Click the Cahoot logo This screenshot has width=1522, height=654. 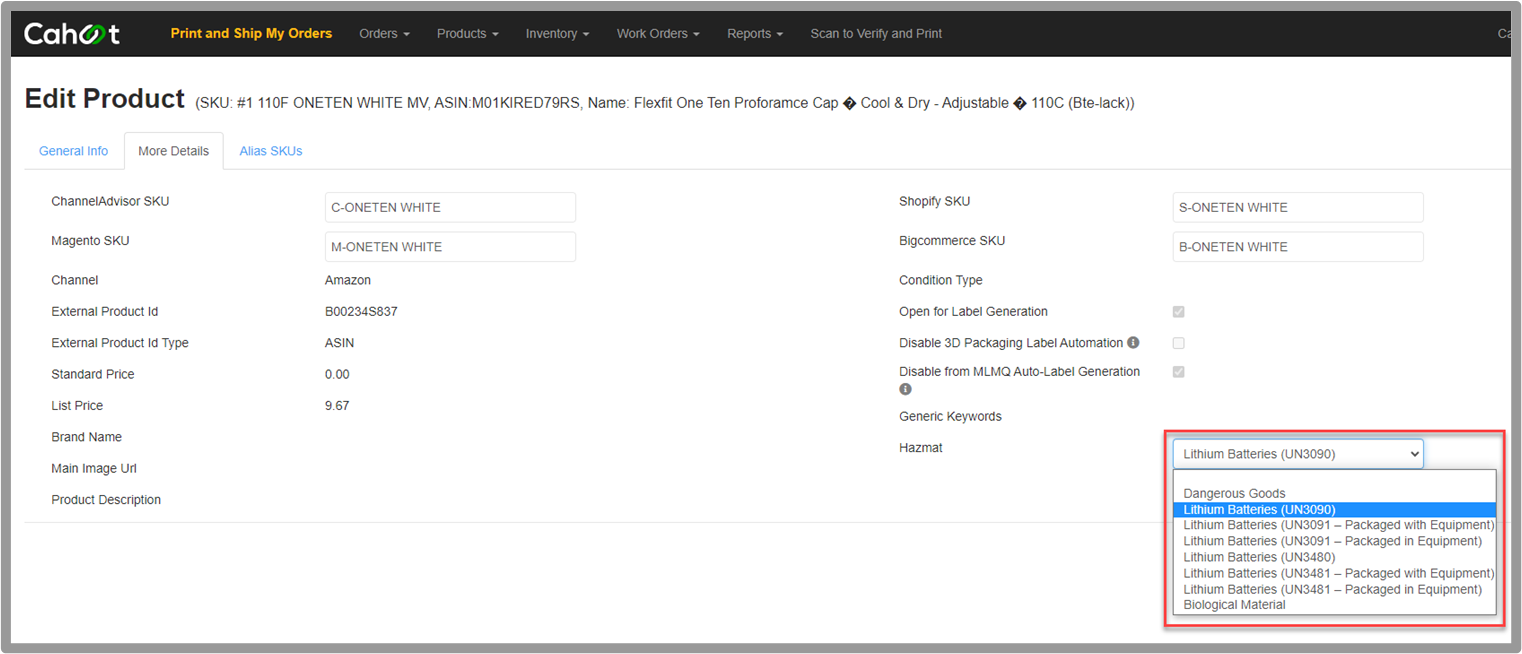point(72,33)
